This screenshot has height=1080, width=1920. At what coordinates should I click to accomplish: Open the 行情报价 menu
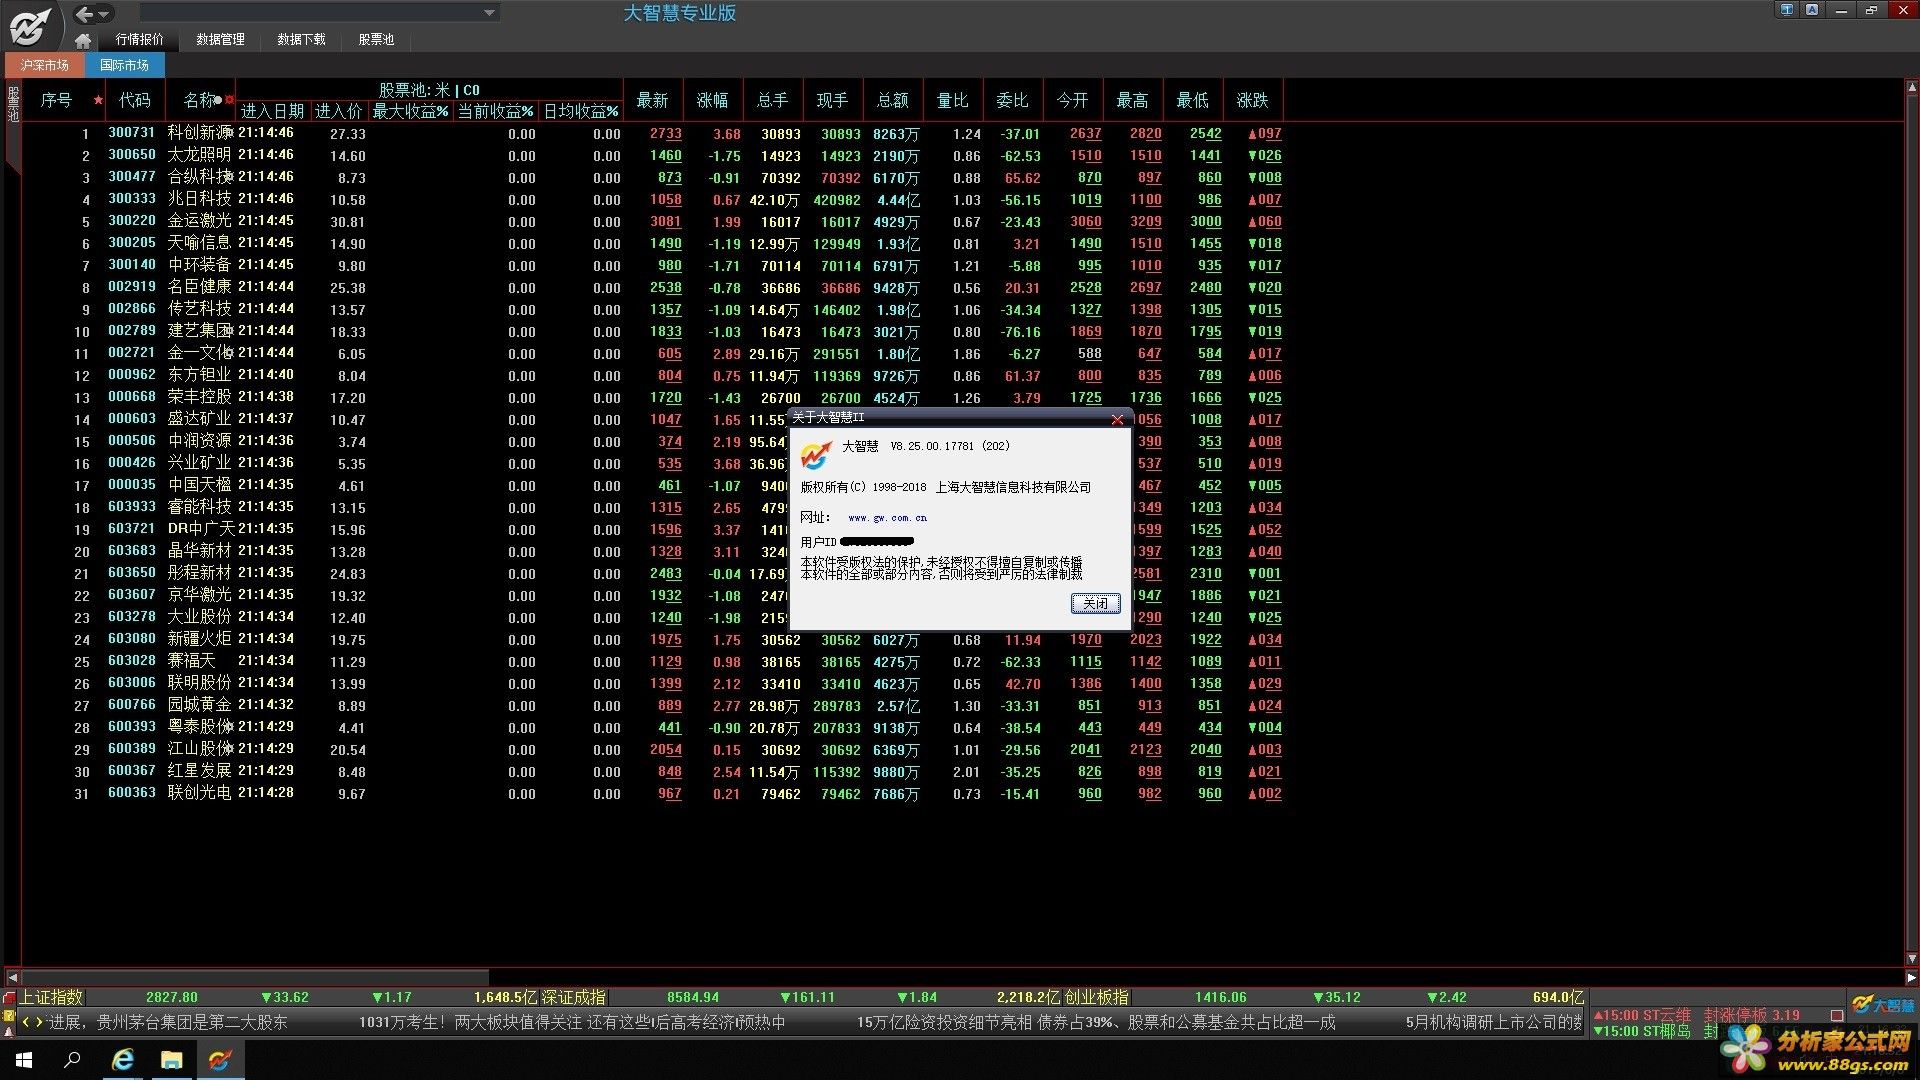(x=139, y=39)
